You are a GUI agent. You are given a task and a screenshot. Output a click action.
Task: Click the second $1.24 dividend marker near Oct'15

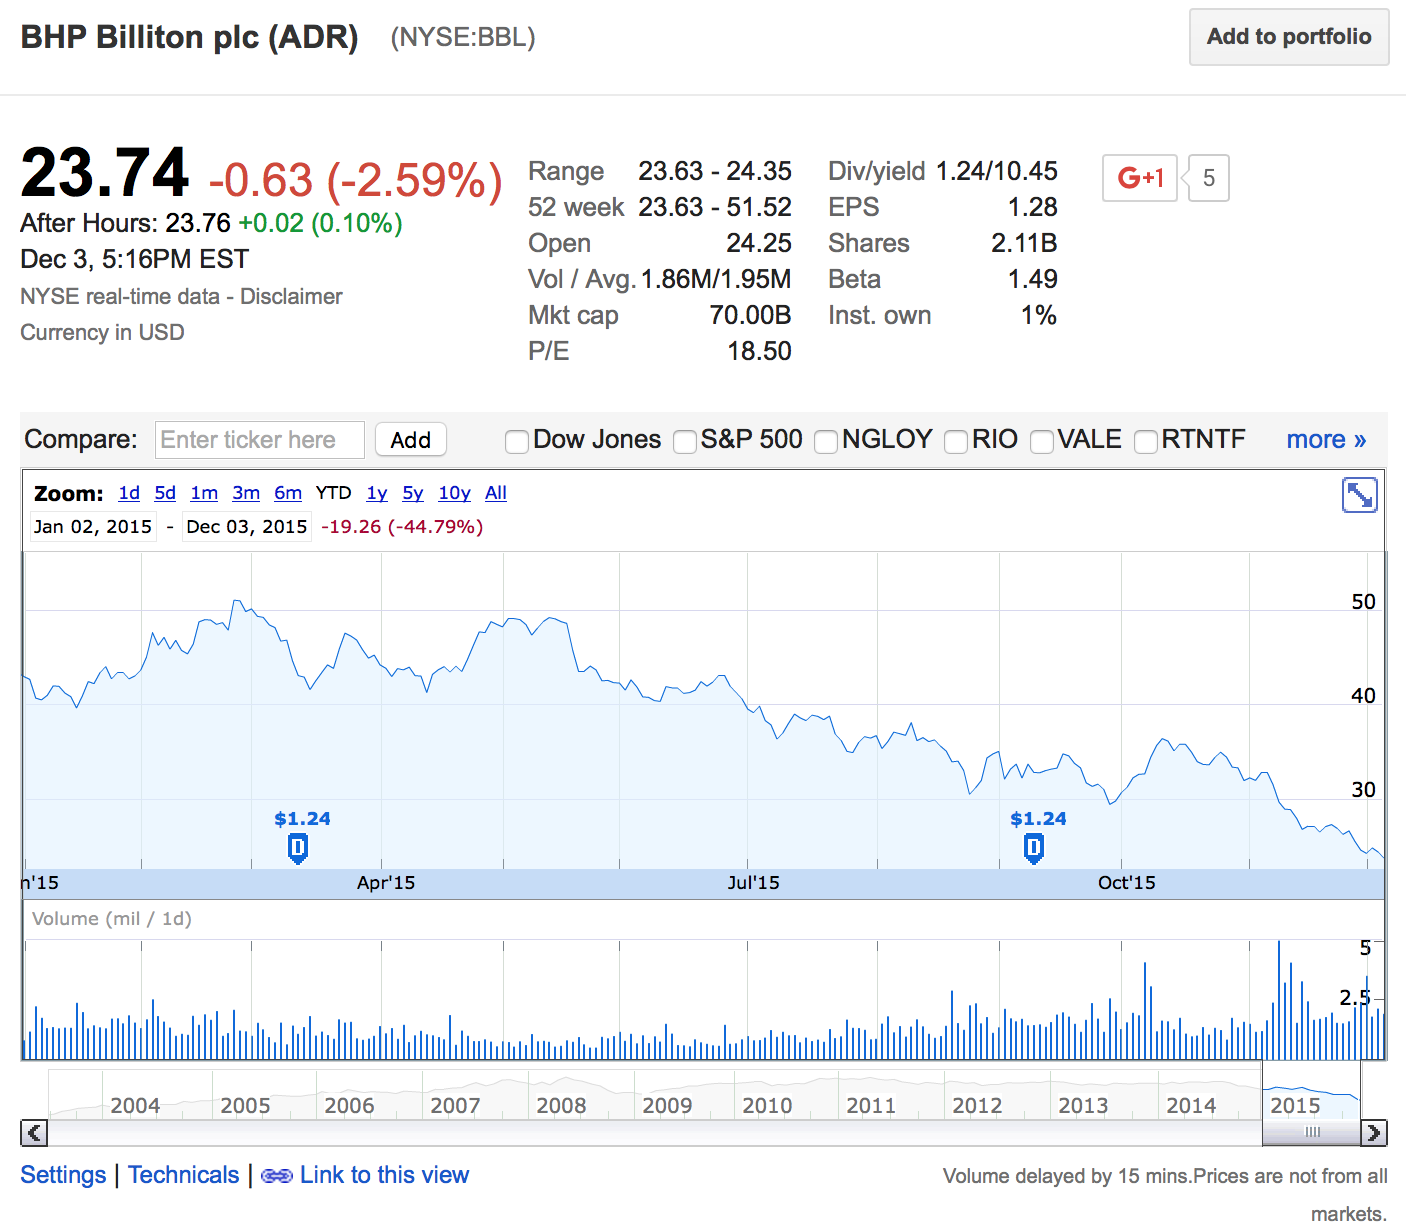click(1034, 848)
